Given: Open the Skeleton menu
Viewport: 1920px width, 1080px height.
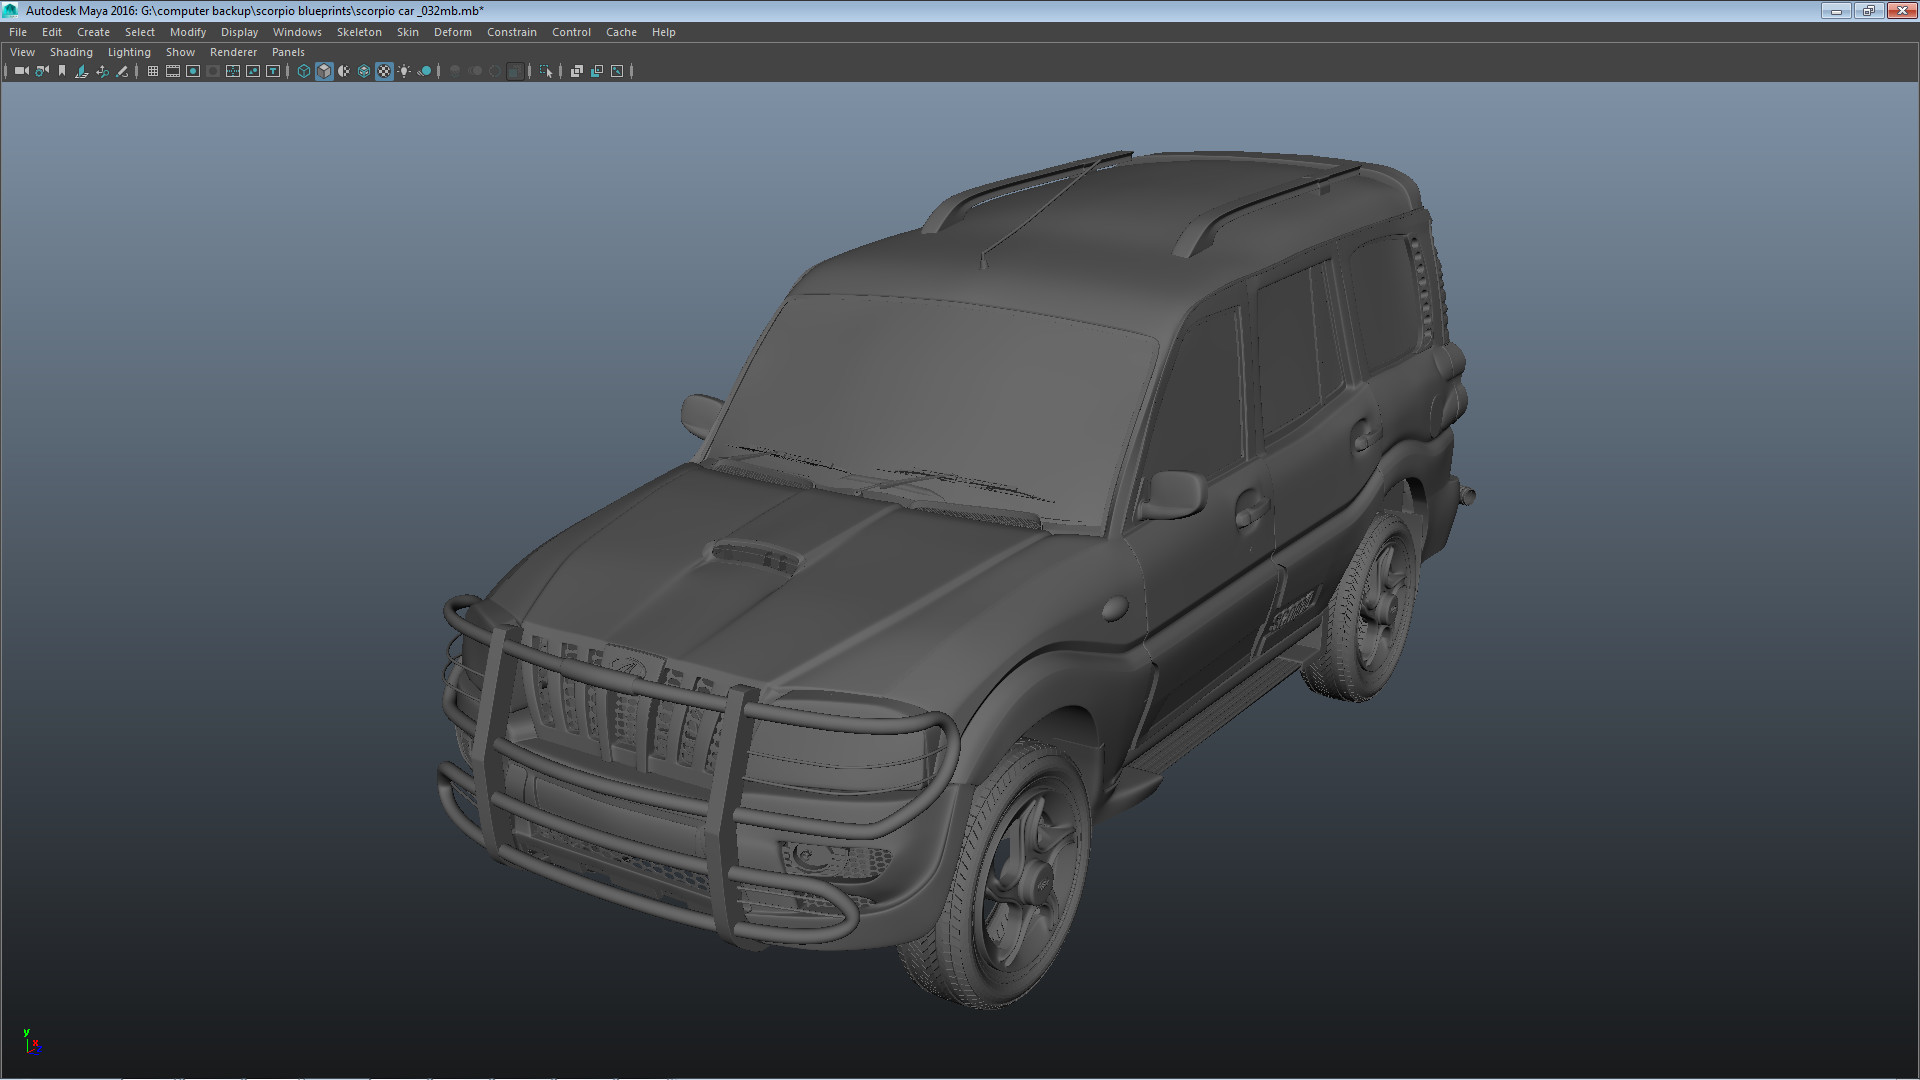Looking at the screenshot, I should point(358,32).
